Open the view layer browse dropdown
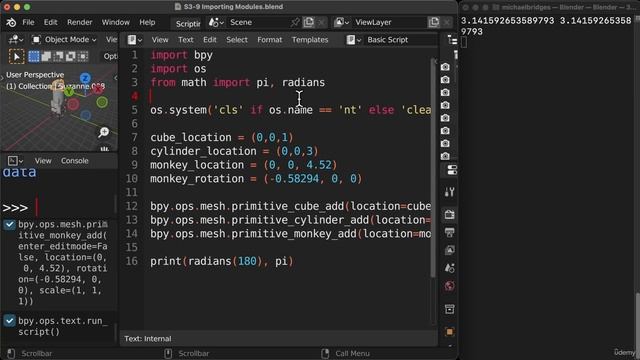Screen dimensions: 640x360 (x=342, y=22)
